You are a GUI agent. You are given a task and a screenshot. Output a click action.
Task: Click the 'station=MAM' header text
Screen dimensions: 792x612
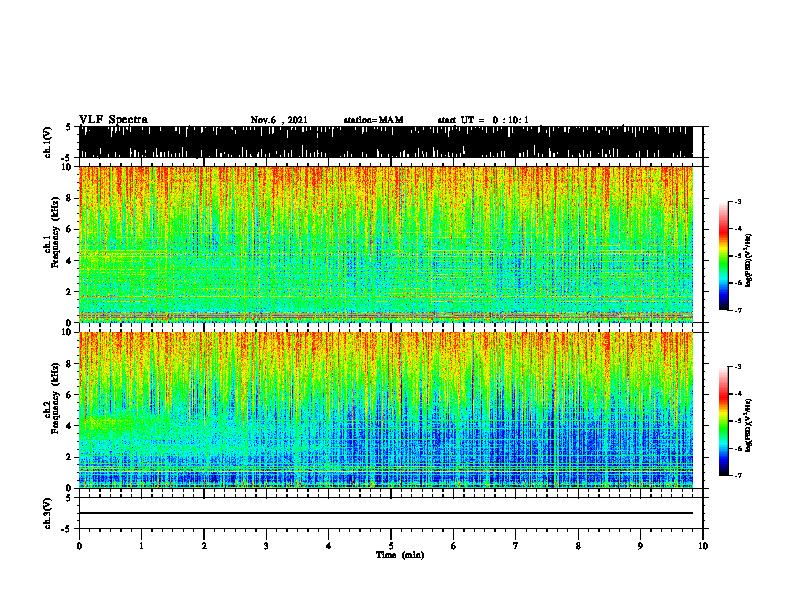(373, 120)
